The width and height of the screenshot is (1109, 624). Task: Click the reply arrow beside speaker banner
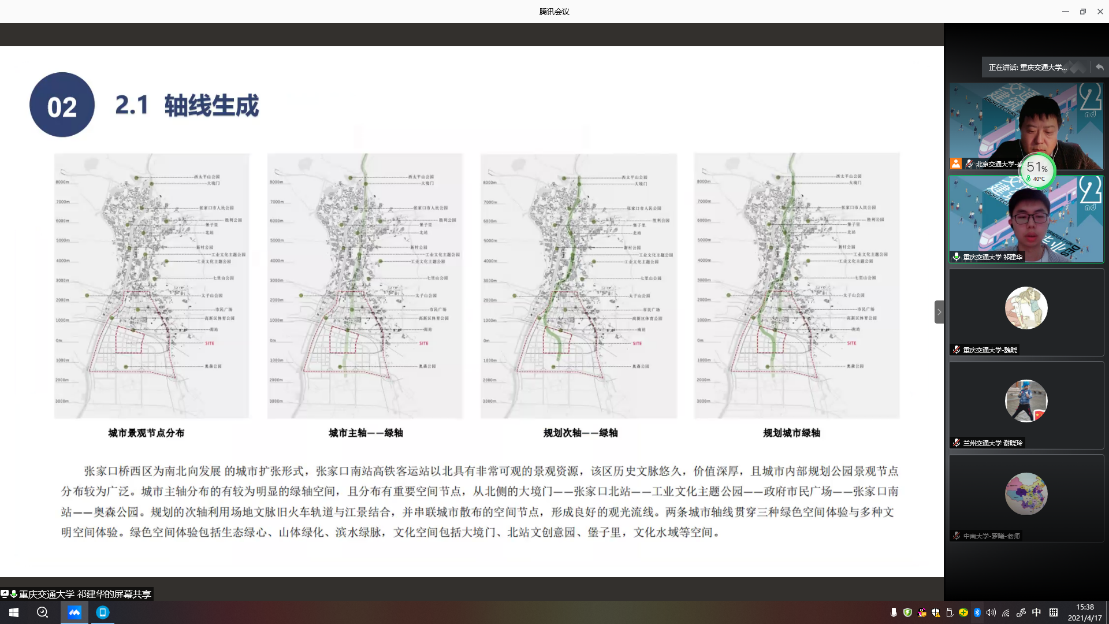pyautogui.click(x=1099, y=67)
